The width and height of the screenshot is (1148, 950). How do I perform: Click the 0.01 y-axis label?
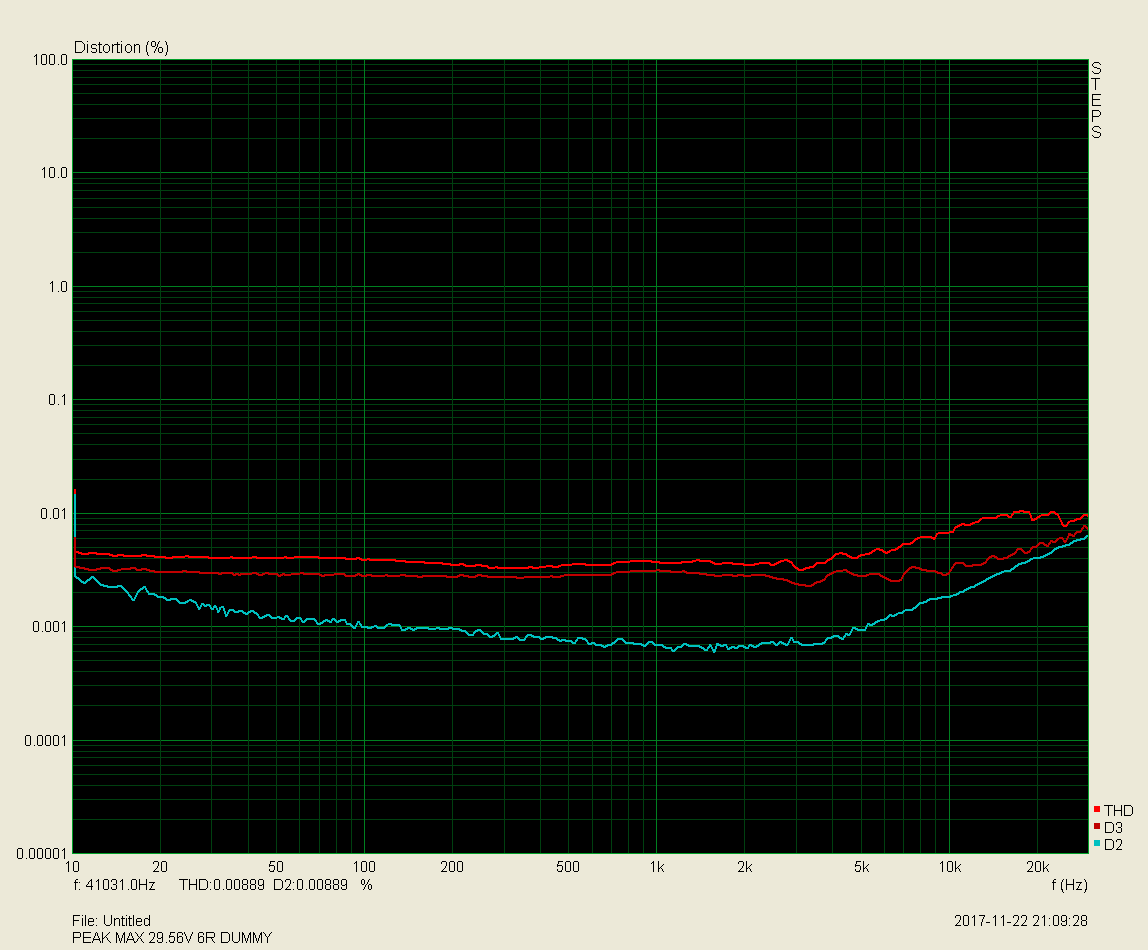(53, 514)
